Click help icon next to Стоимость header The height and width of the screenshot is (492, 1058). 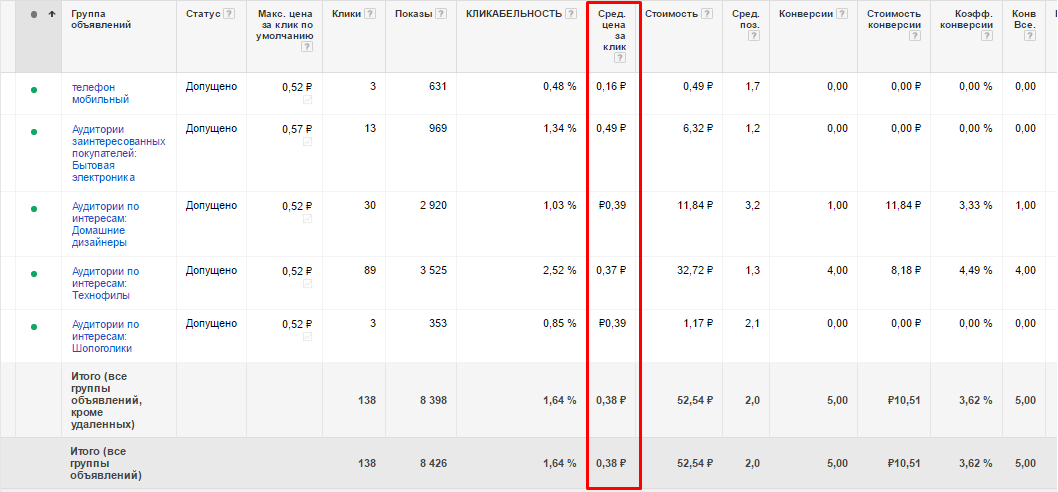point(706,14)
